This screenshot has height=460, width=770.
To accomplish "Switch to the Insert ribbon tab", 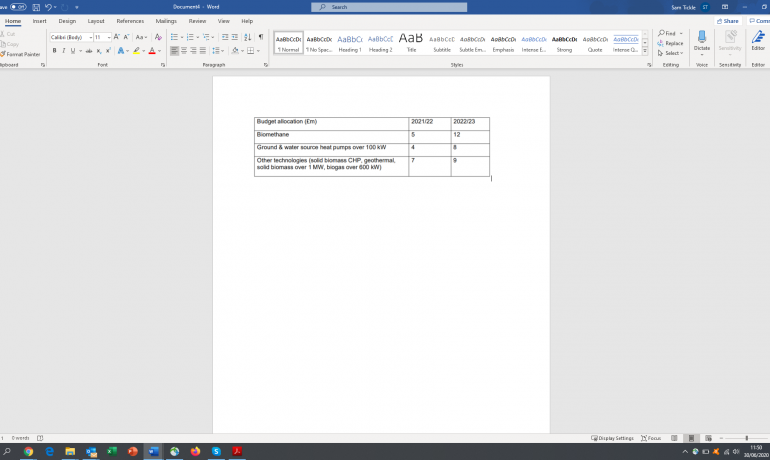I will 39,20.
